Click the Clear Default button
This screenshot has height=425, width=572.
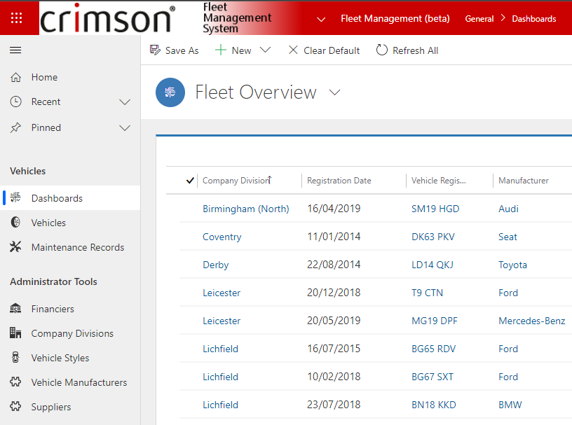click(x=324, y=50)
